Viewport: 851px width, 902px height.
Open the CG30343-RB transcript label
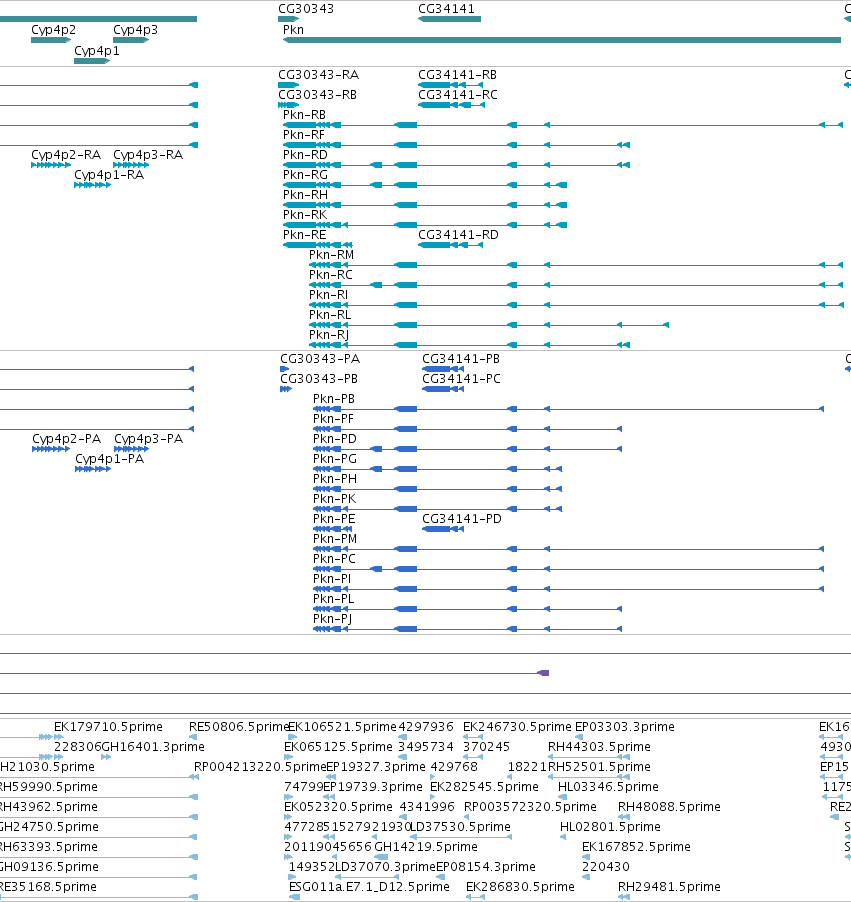coord(318,95)
